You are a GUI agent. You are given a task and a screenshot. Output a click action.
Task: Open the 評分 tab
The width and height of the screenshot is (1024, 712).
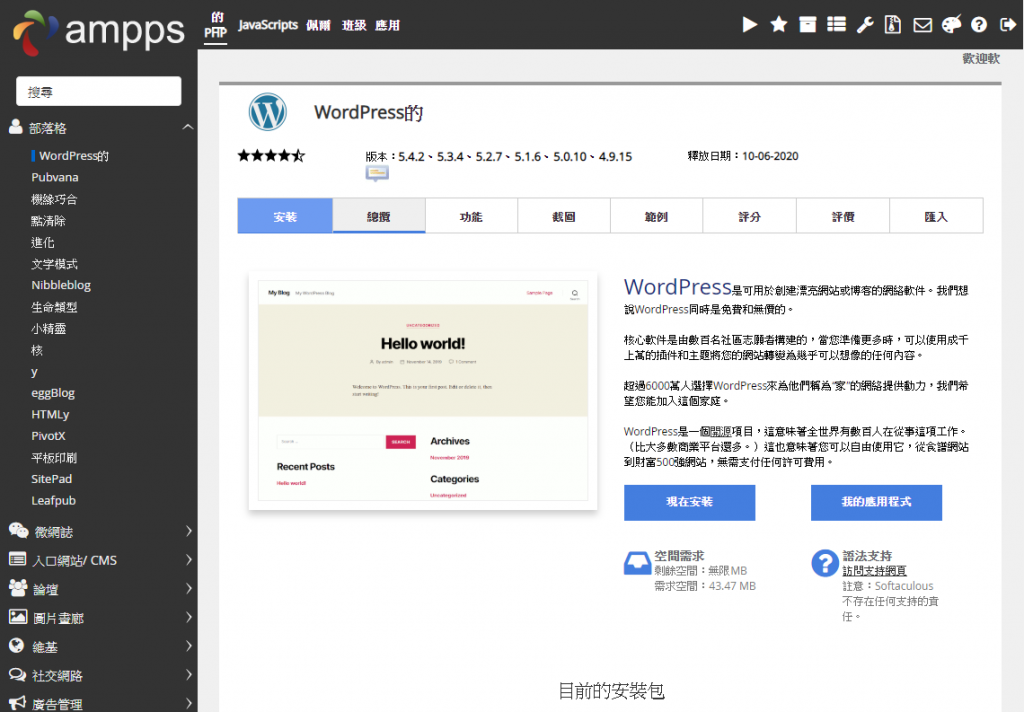tap(750, 216)
